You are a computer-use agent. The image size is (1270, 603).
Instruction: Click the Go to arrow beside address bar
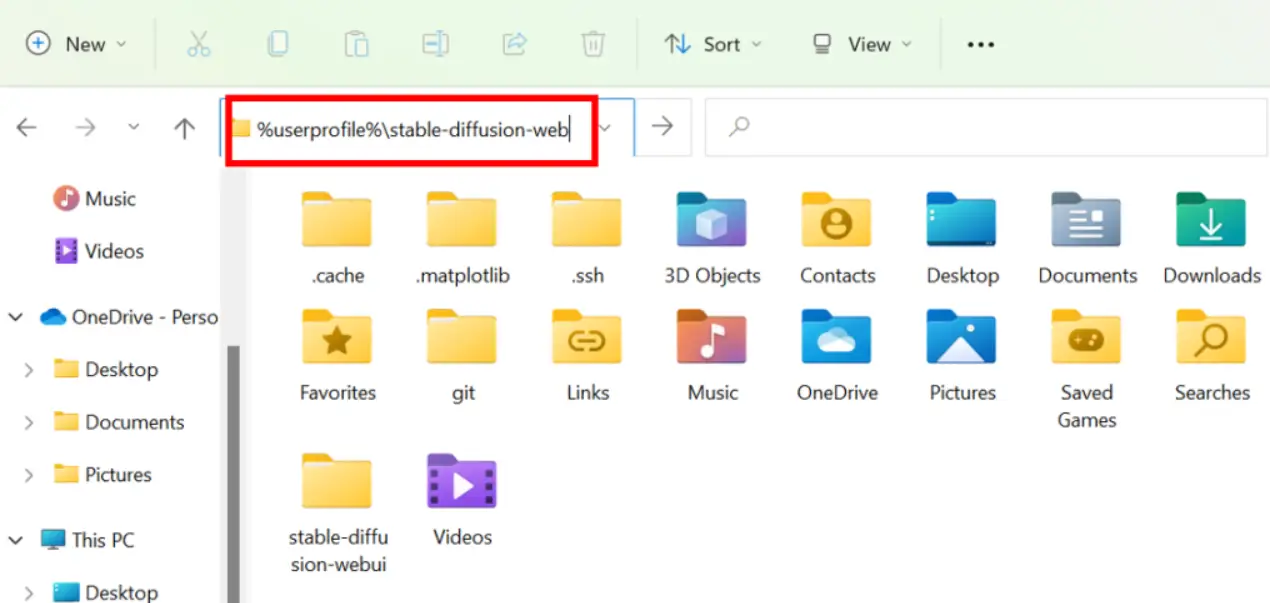tap(662, 126)
